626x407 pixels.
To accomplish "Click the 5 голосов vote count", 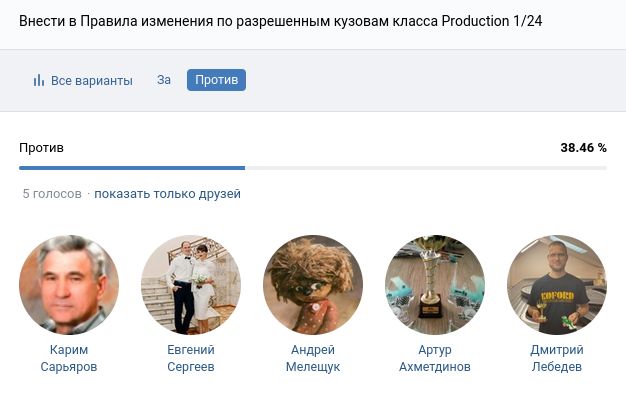I will pos(52,194).
